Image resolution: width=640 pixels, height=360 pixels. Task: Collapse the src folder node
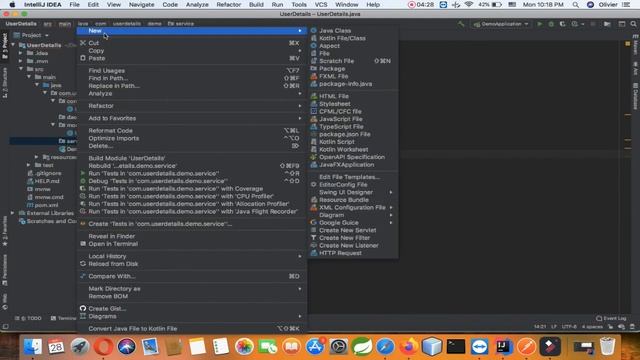coord(21,69)
